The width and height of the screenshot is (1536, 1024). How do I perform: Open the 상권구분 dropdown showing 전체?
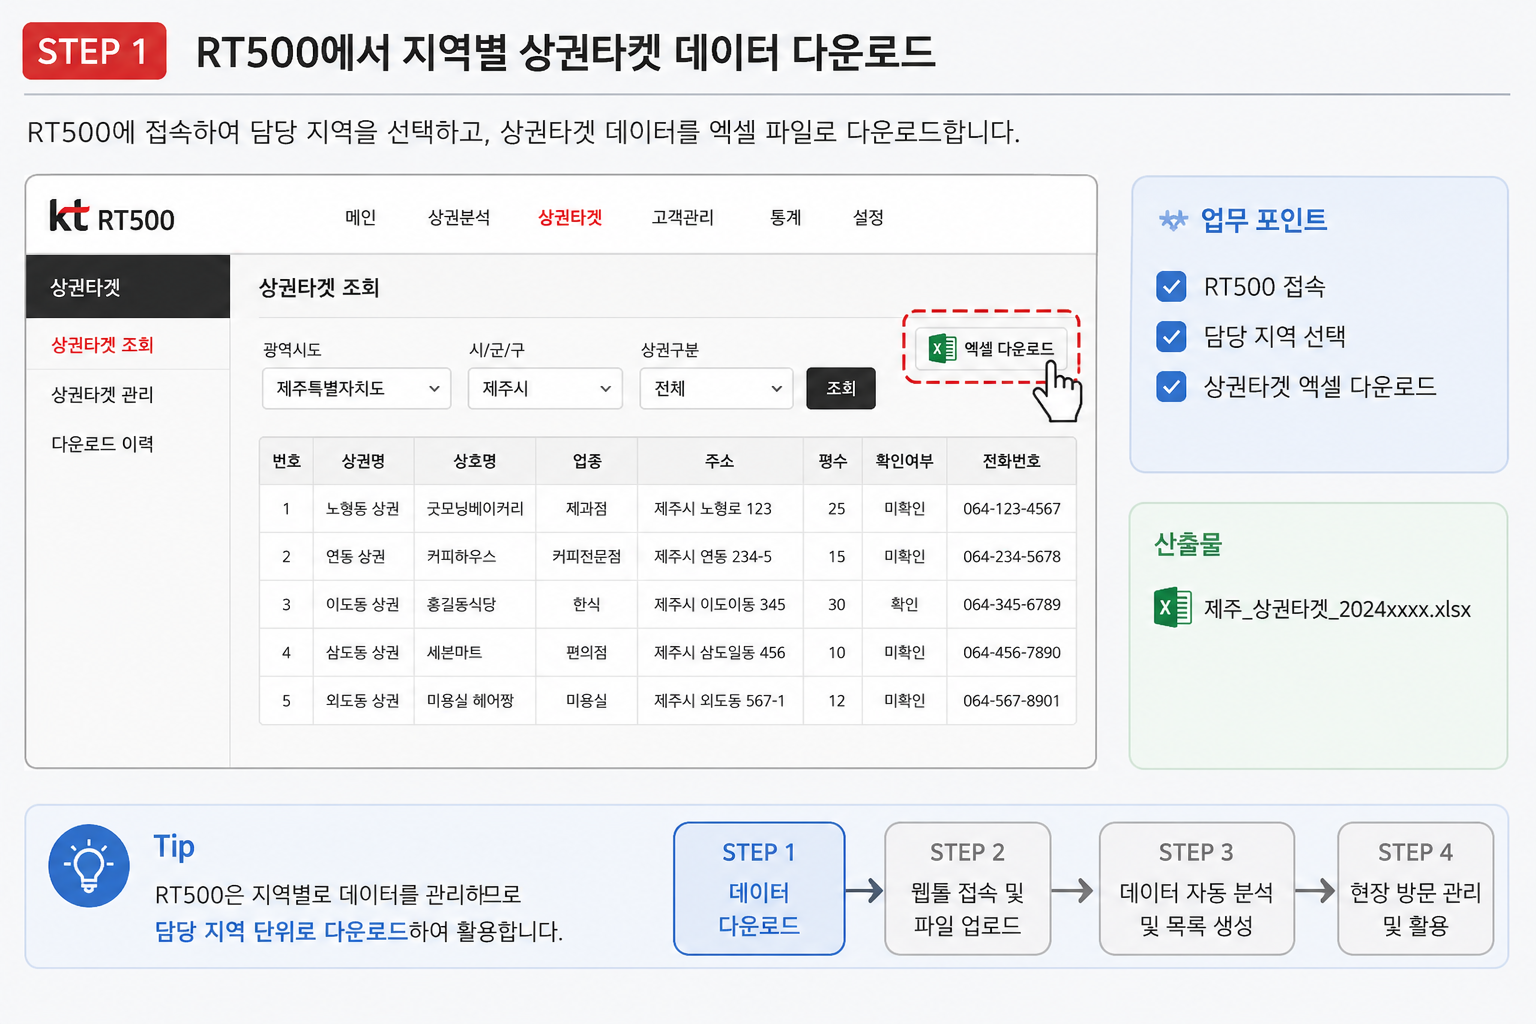(716, 388)
